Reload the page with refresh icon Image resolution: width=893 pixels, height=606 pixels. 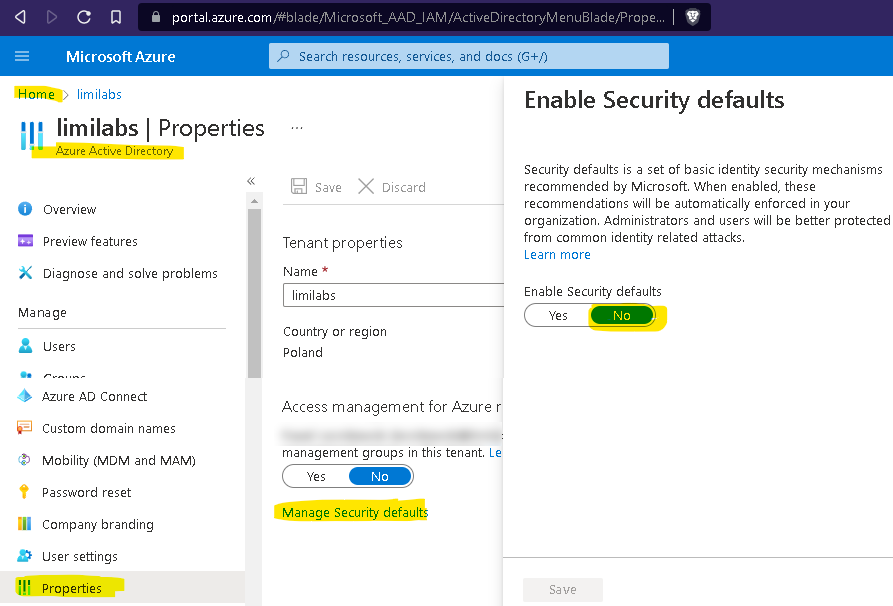tap(84, 17)
